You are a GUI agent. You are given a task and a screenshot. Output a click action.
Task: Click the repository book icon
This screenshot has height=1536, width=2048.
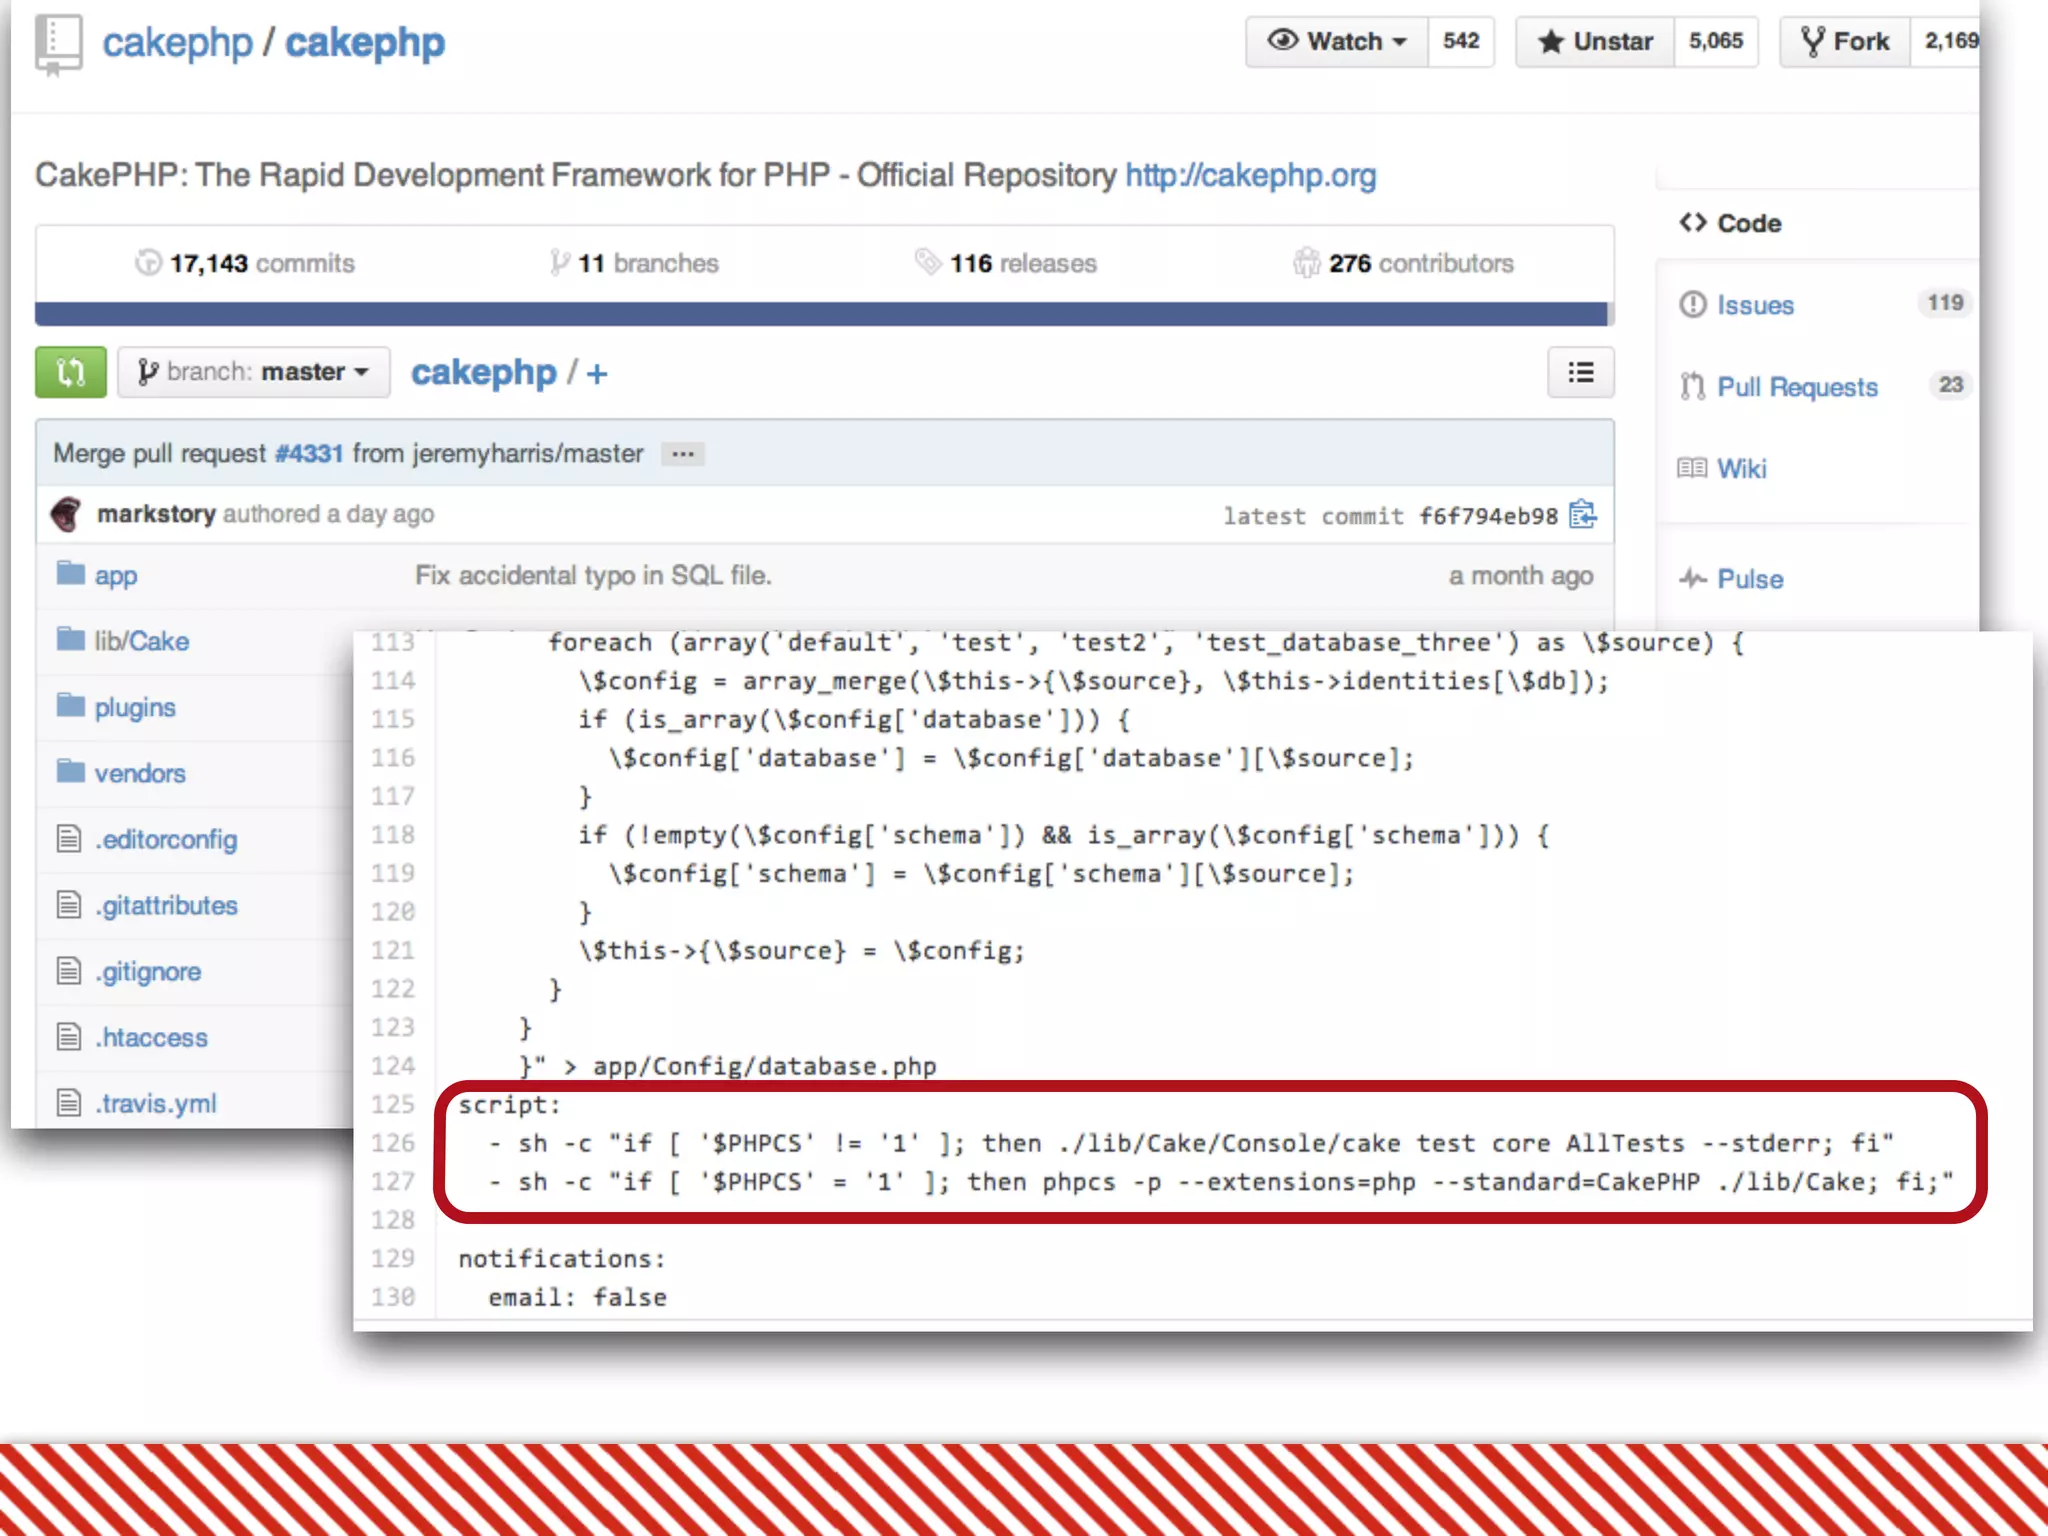pyautogui.click(x=58, y=45)
